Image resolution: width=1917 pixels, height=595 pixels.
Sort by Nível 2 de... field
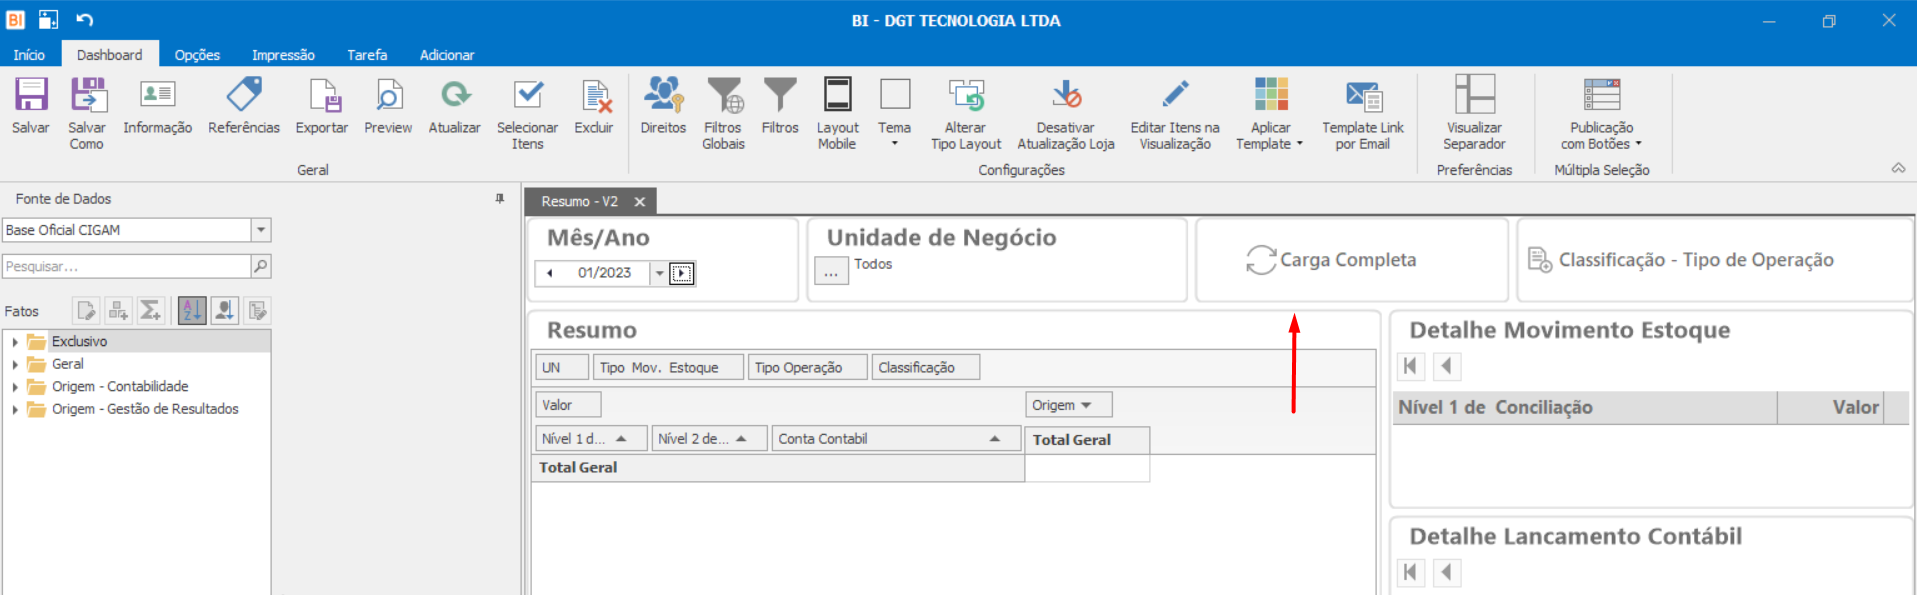pyautogui.click(x=709, y=439)
